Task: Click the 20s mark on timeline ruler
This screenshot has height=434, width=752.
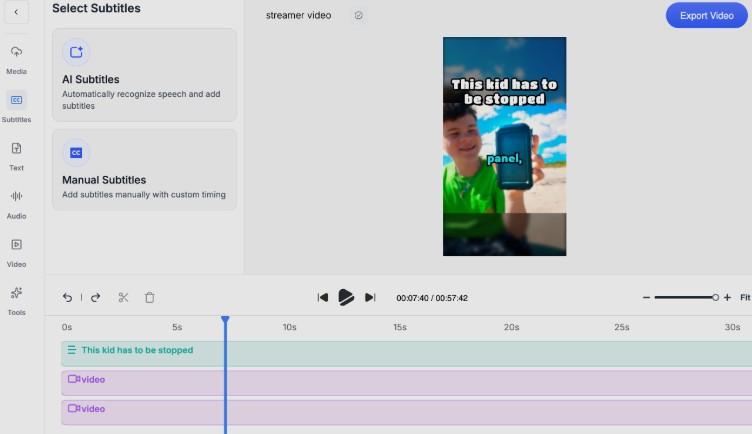Action: 511,327
